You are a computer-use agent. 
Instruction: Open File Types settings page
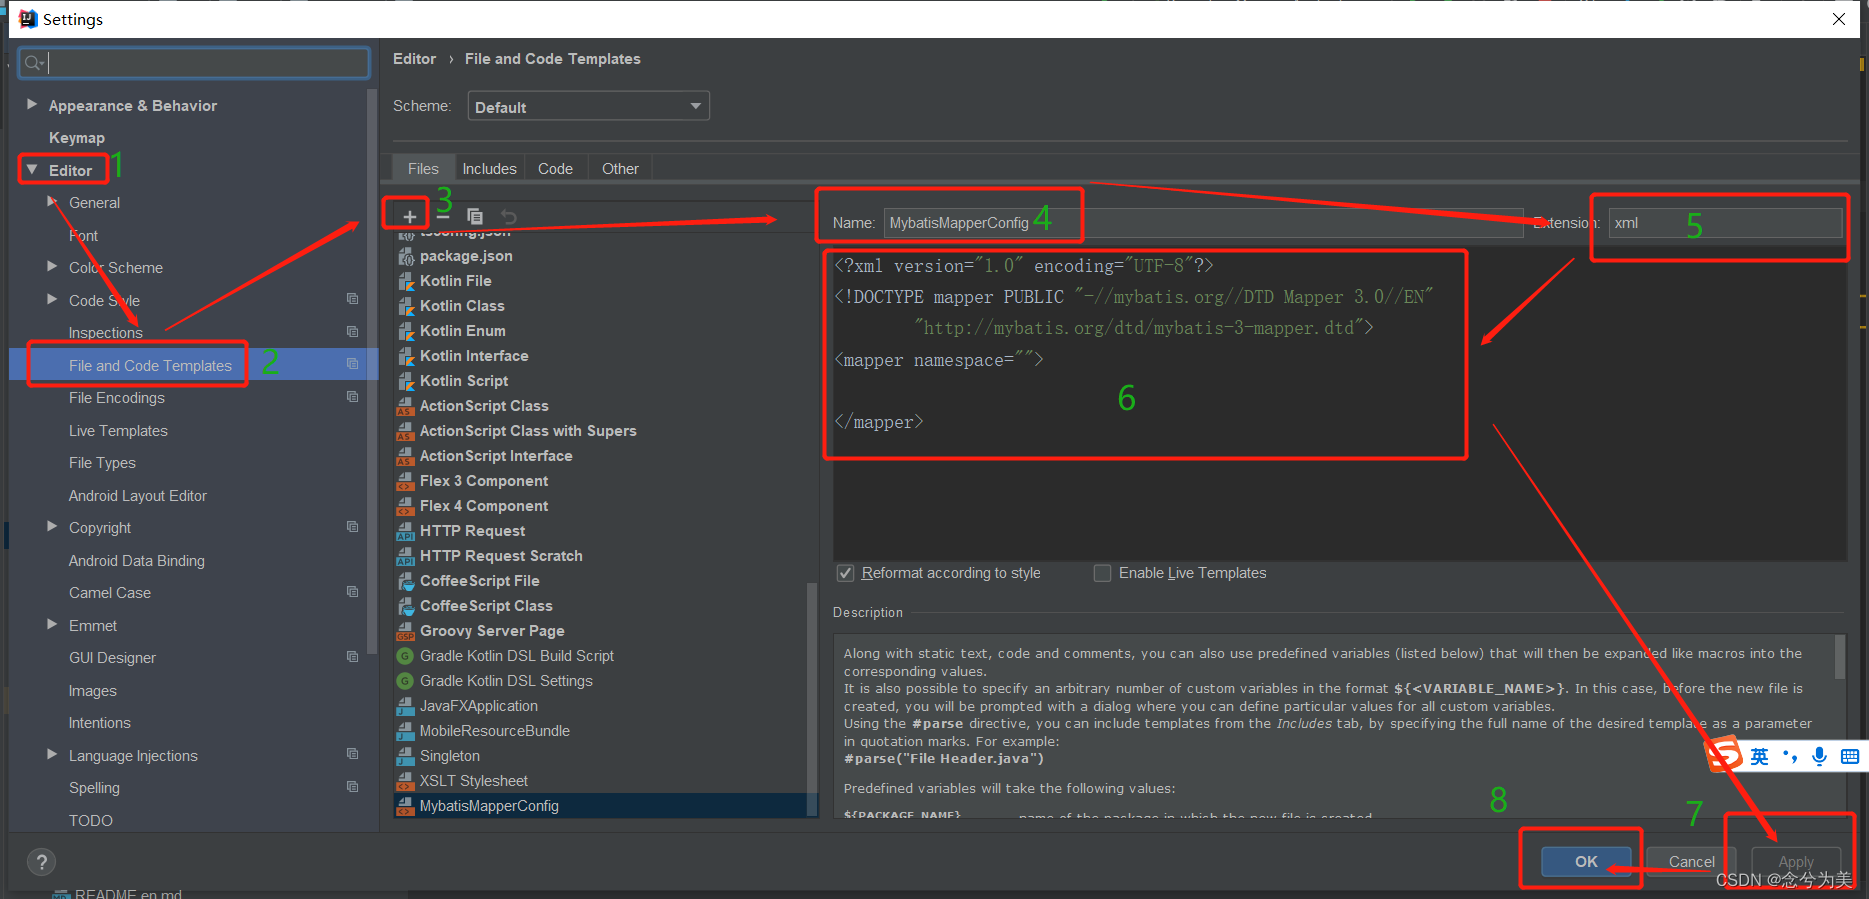click(102, 463)
